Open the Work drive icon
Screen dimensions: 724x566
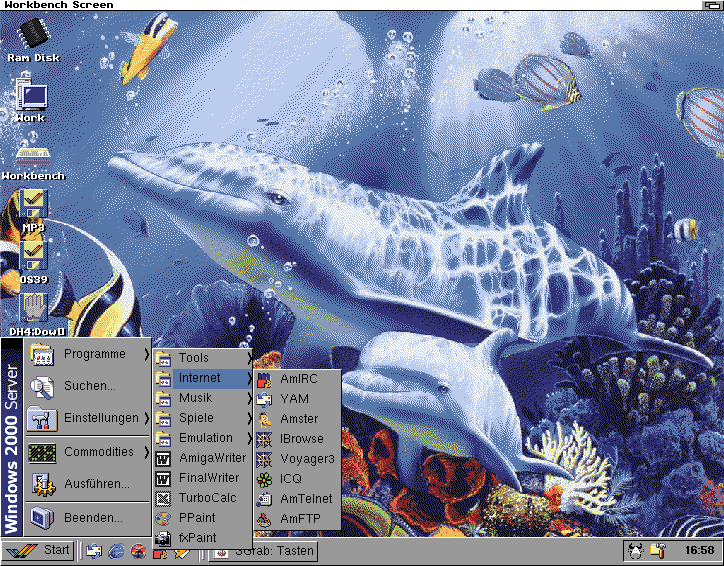(x=30, y=98)
